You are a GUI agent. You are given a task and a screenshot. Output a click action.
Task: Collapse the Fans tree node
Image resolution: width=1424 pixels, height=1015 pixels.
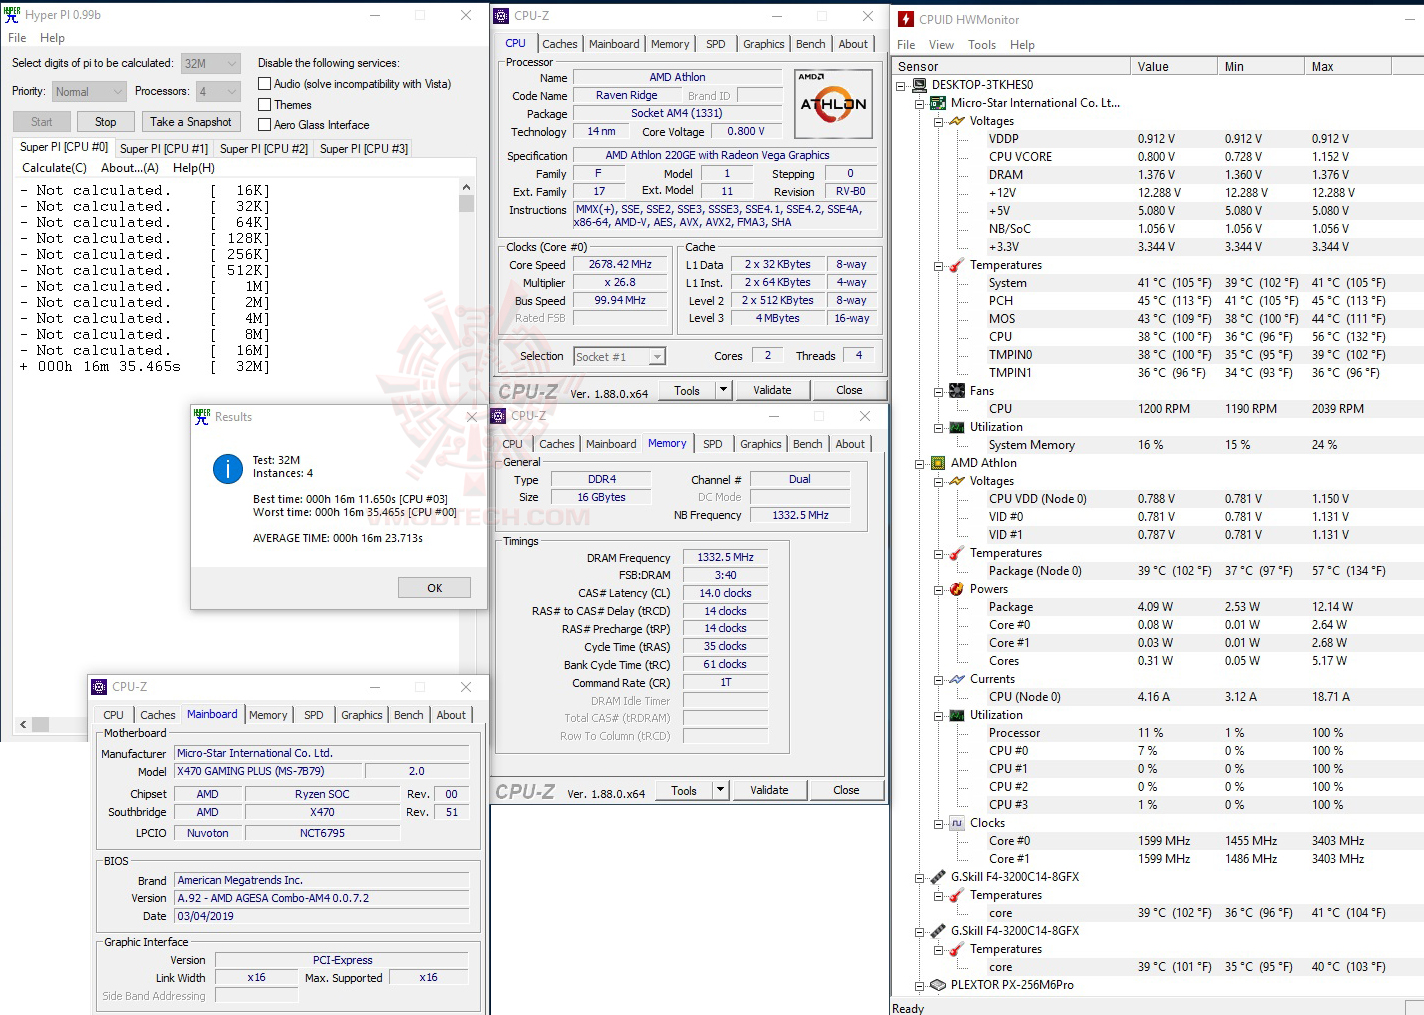coord(939,391)
